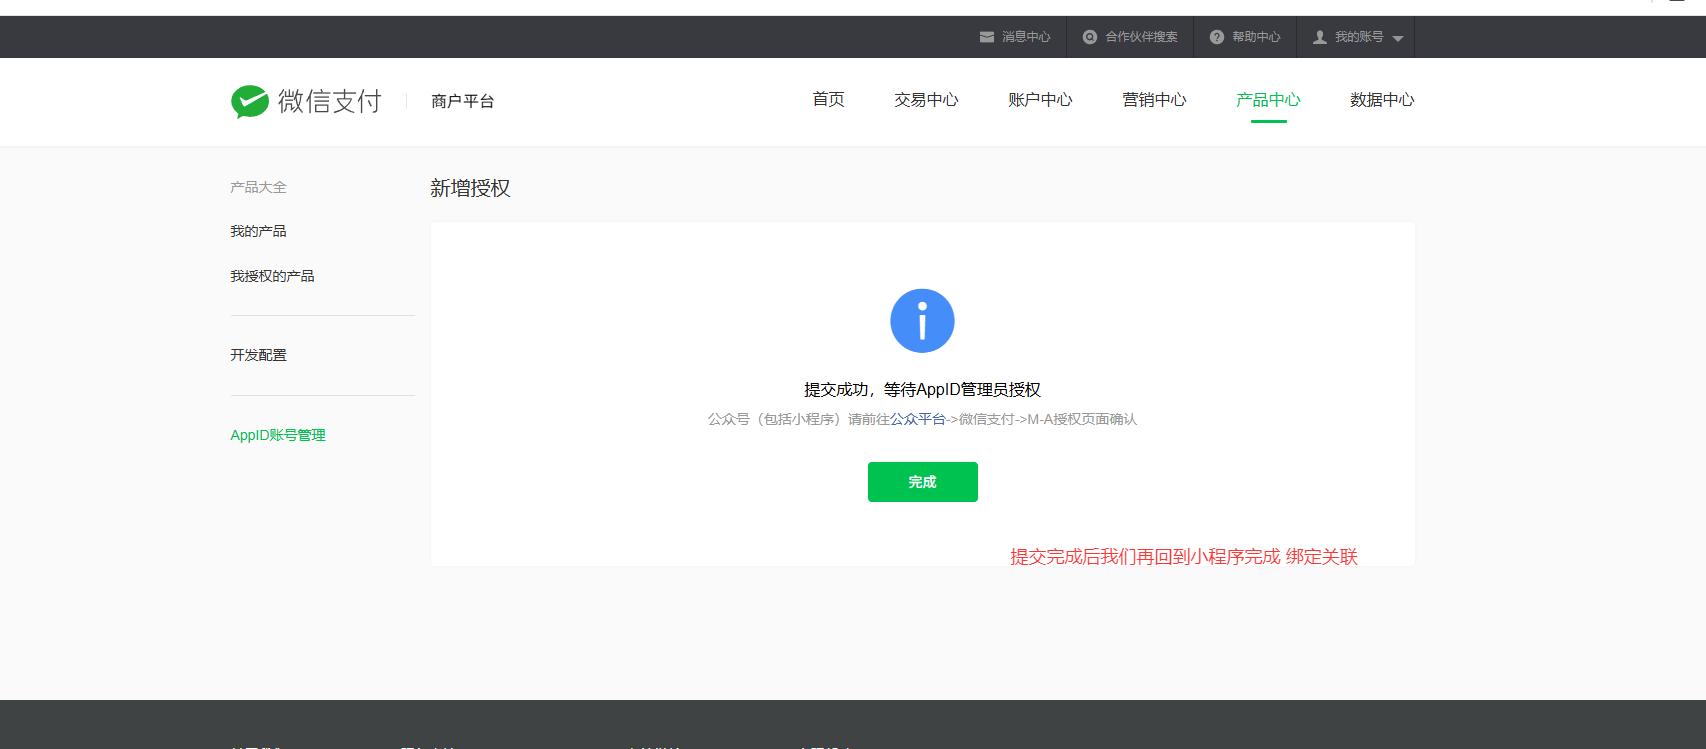
Task: Expand the 我的账号 dropdown arrow
Action: pyautogui.click(x=1398, y=38)
